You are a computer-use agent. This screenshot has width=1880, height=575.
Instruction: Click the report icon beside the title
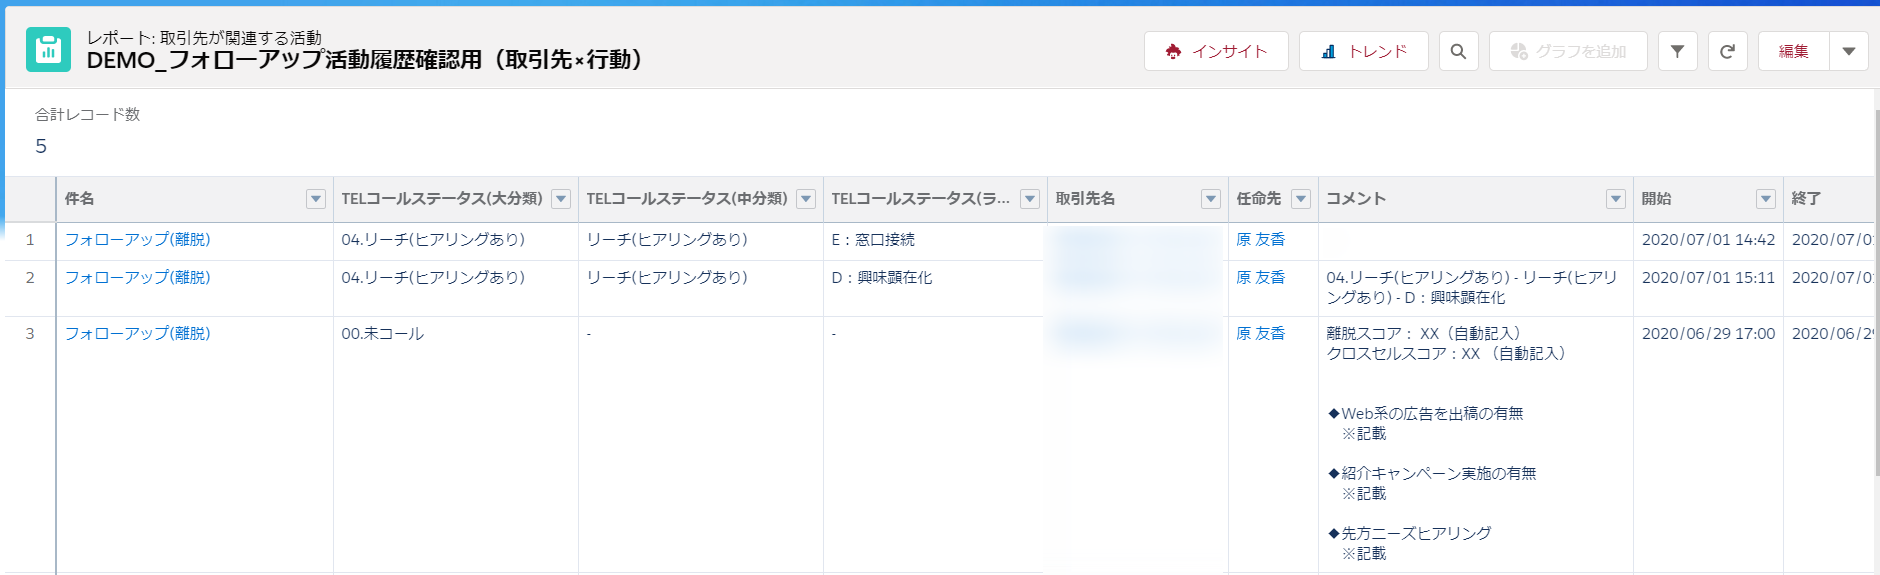pyautogui.click(x=48, y=50)
